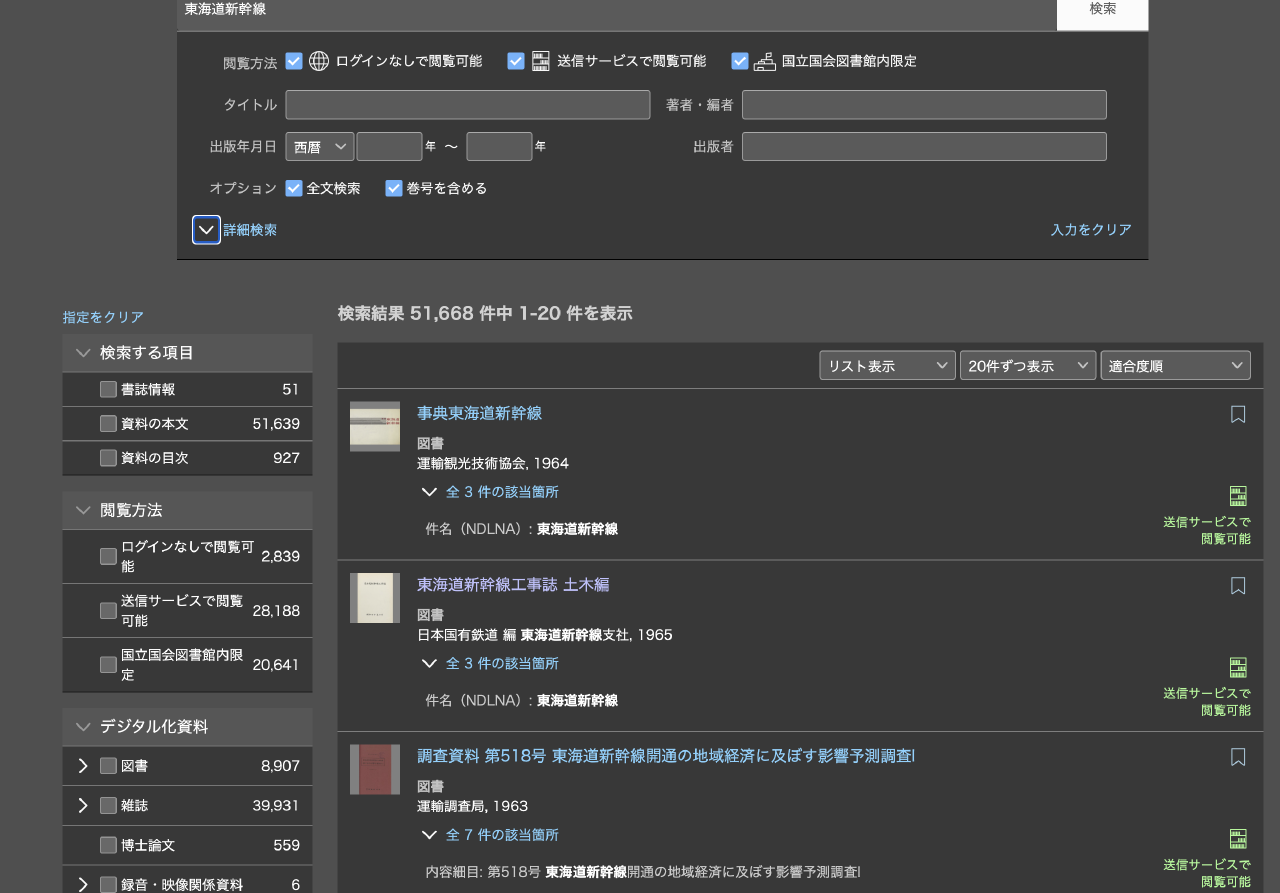This screenshot has height=893, width=1280.
Task: Bookmark the 東海道新幹線工事誌 土木編 result
Action: [x=1238, y=586]
